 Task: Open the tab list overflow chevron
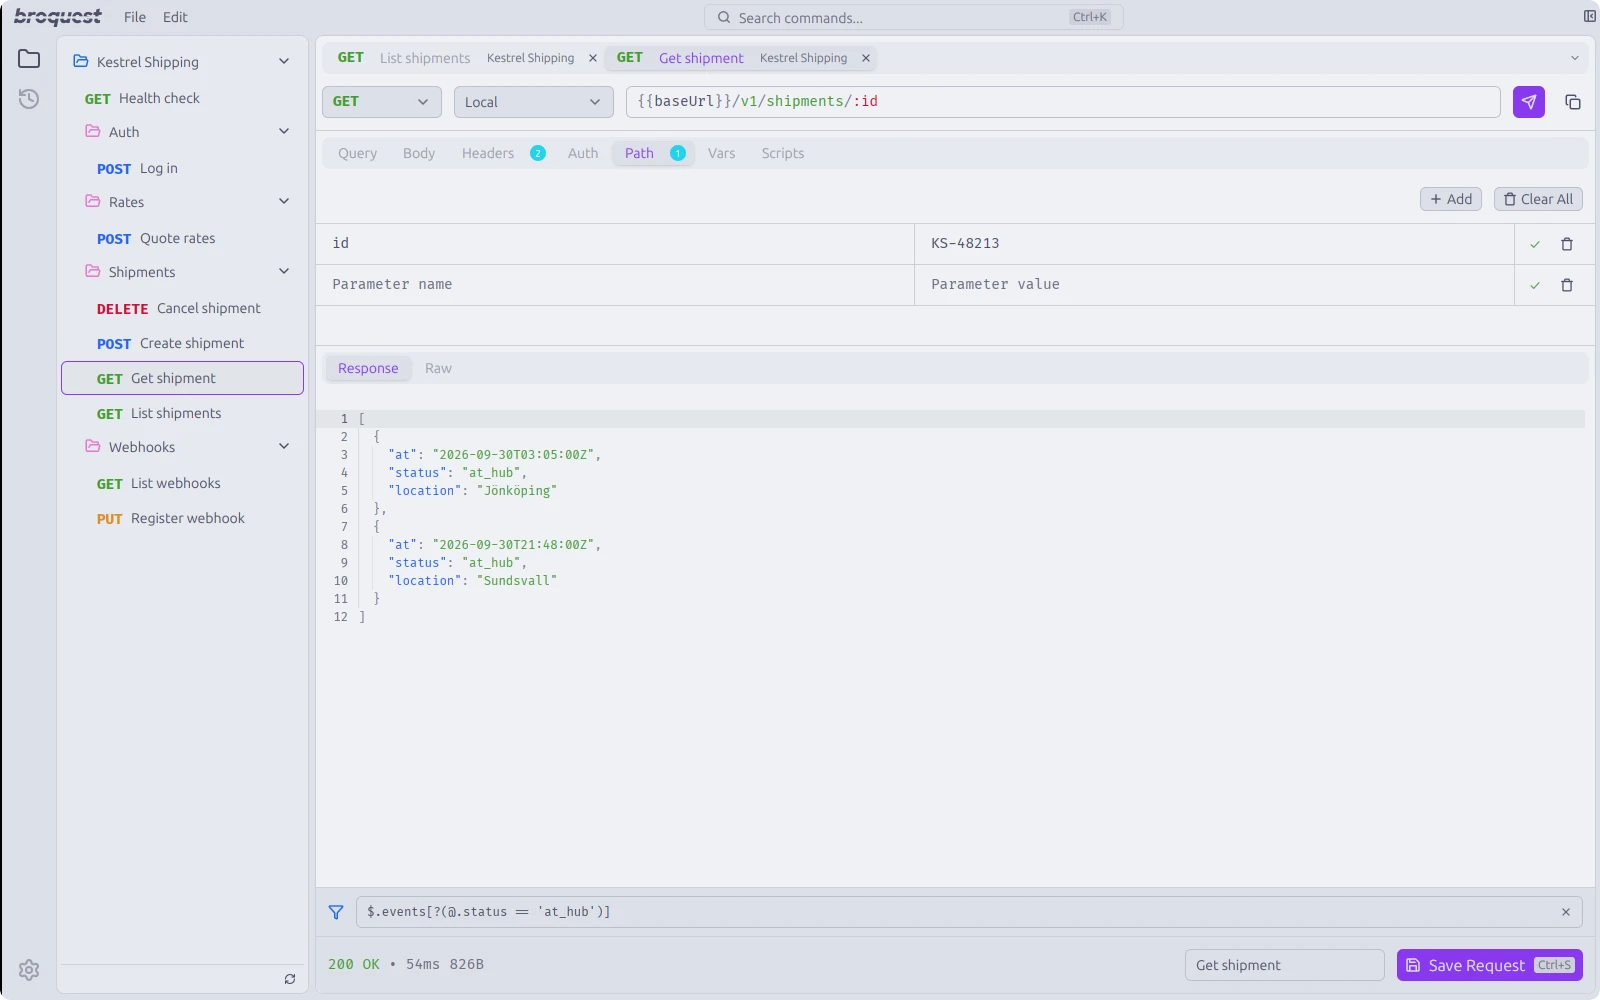coord(1575,58)
